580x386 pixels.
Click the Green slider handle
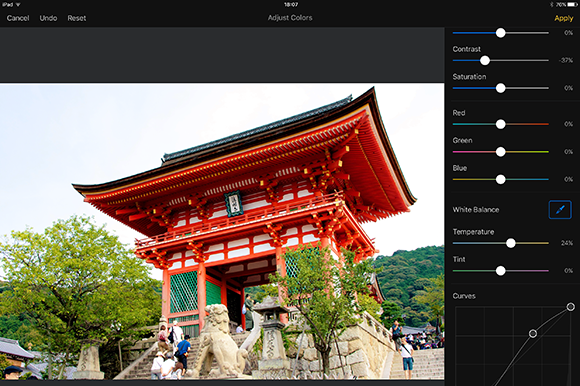(500, 152)
